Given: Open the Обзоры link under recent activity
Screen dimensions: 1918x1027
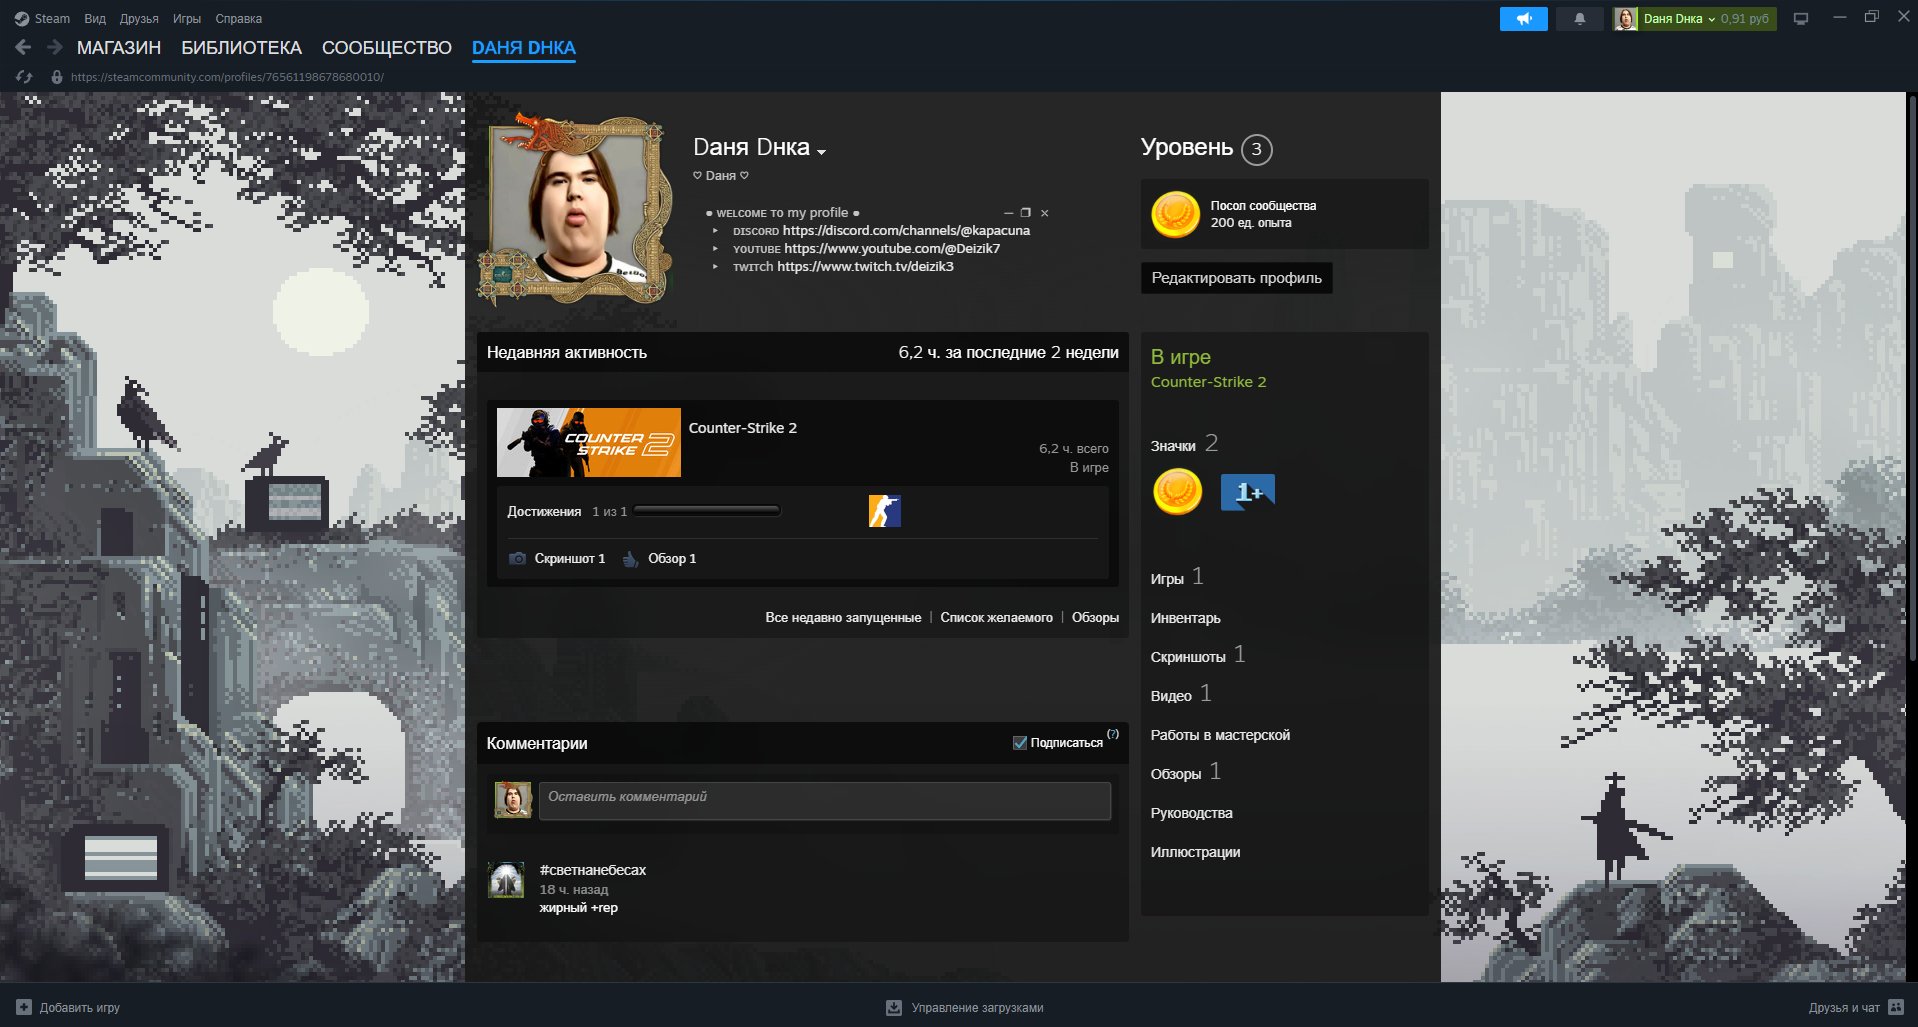Looking at the screenshot, I should click(1095, 617).
